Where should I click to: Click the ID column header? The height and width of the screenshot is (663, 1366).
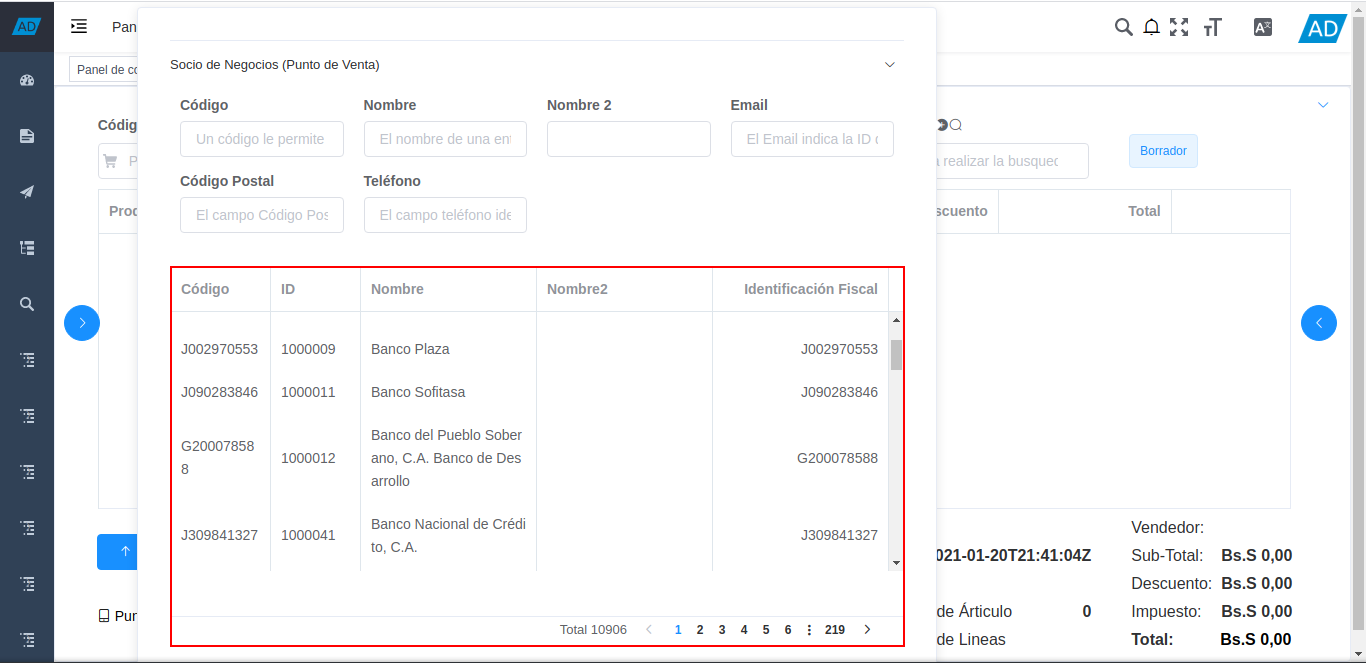[x=315, y=289]
